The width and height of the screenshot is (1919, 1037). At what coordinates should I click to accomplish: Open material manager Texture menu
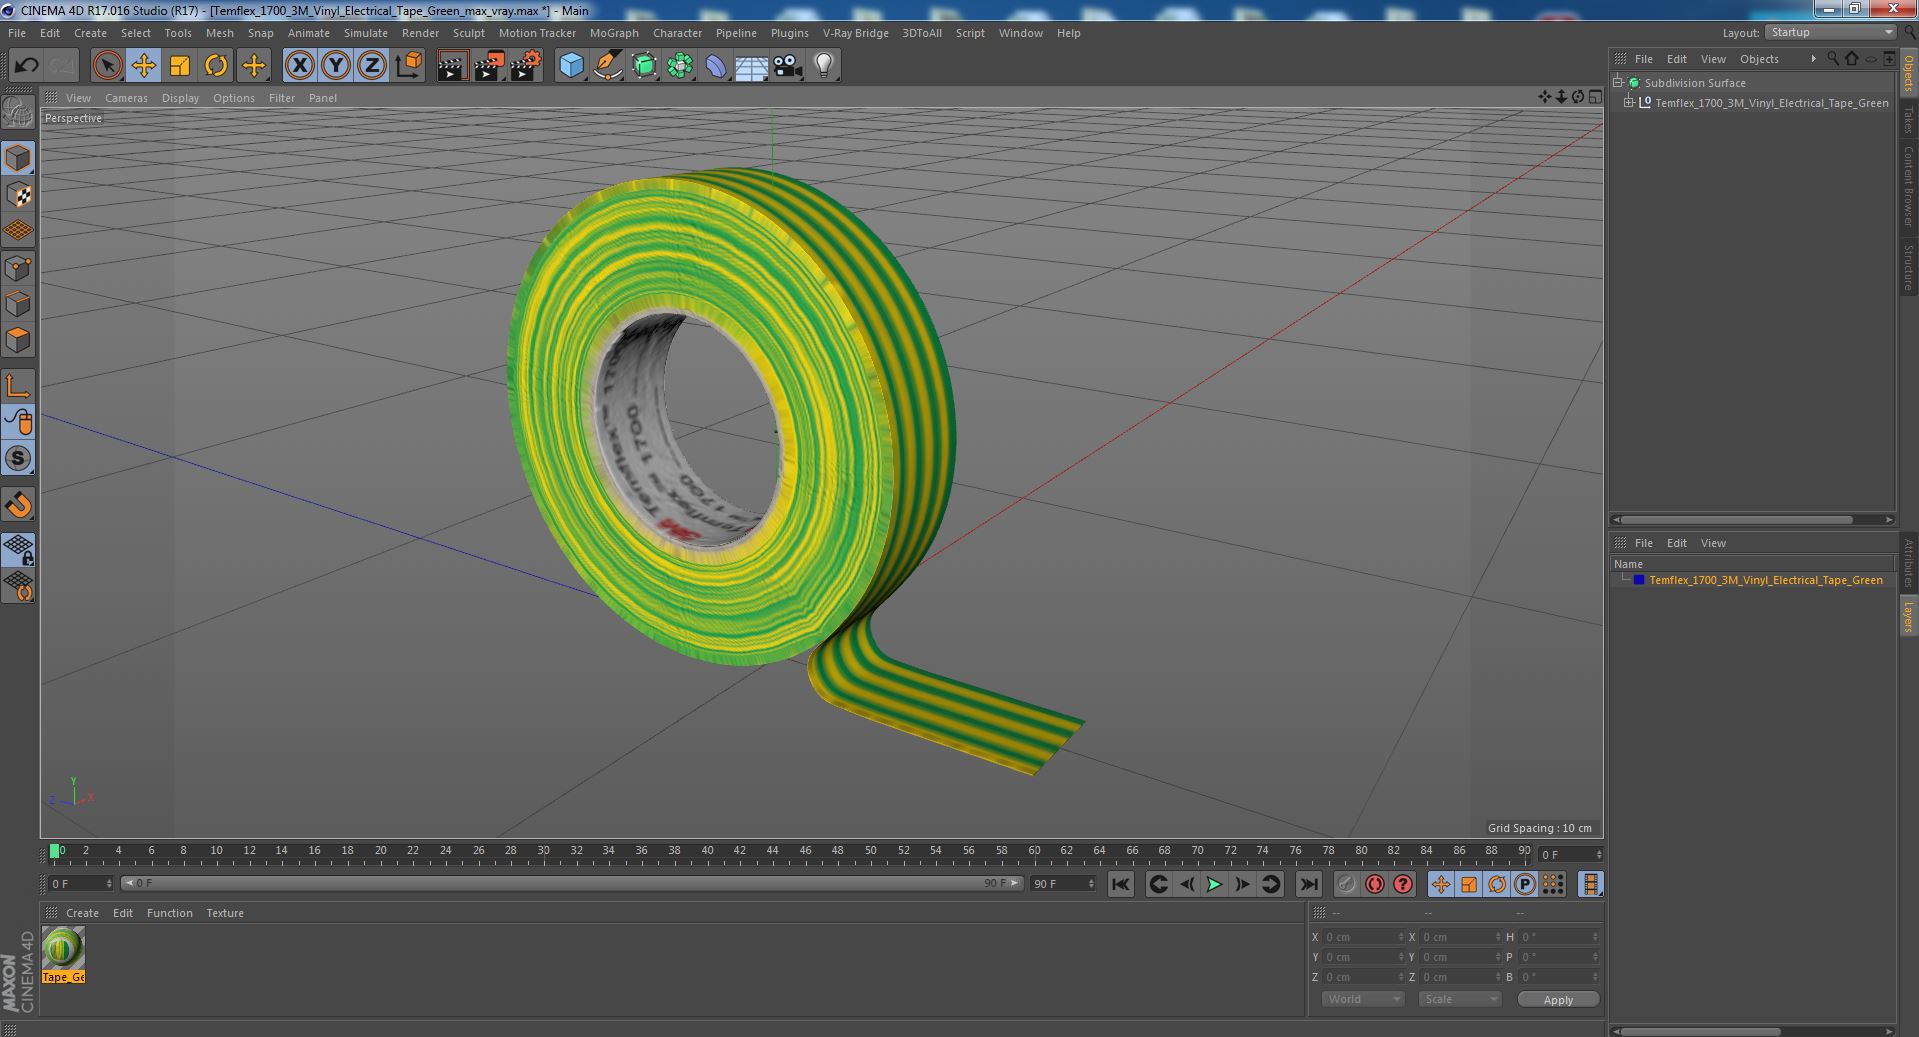(x=225, y=913)
